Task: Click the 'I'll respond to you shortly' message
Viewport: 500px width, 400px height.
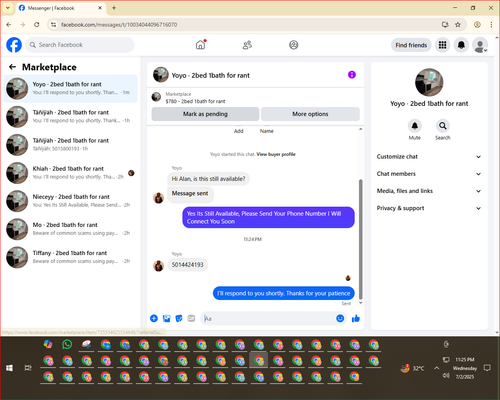Action: pos(284,293)
